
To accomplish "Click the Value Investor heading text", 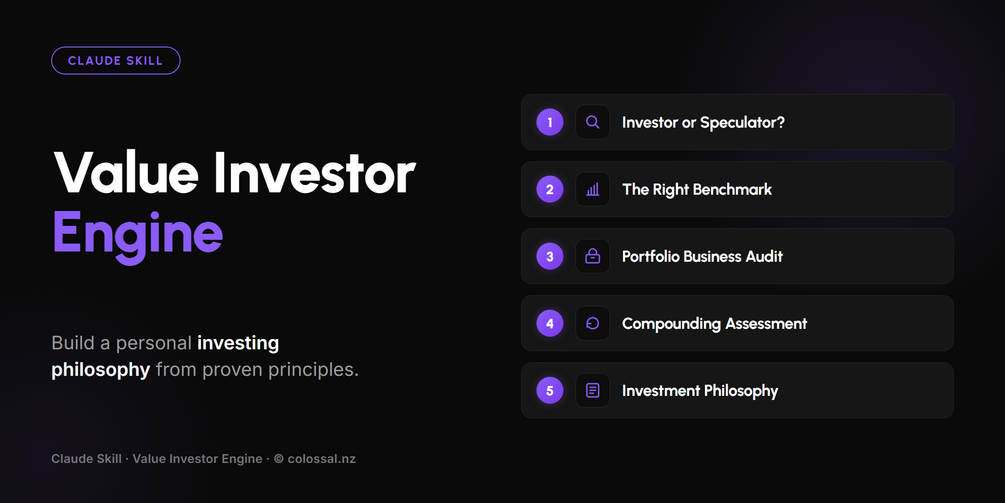I will coord(235,173).
